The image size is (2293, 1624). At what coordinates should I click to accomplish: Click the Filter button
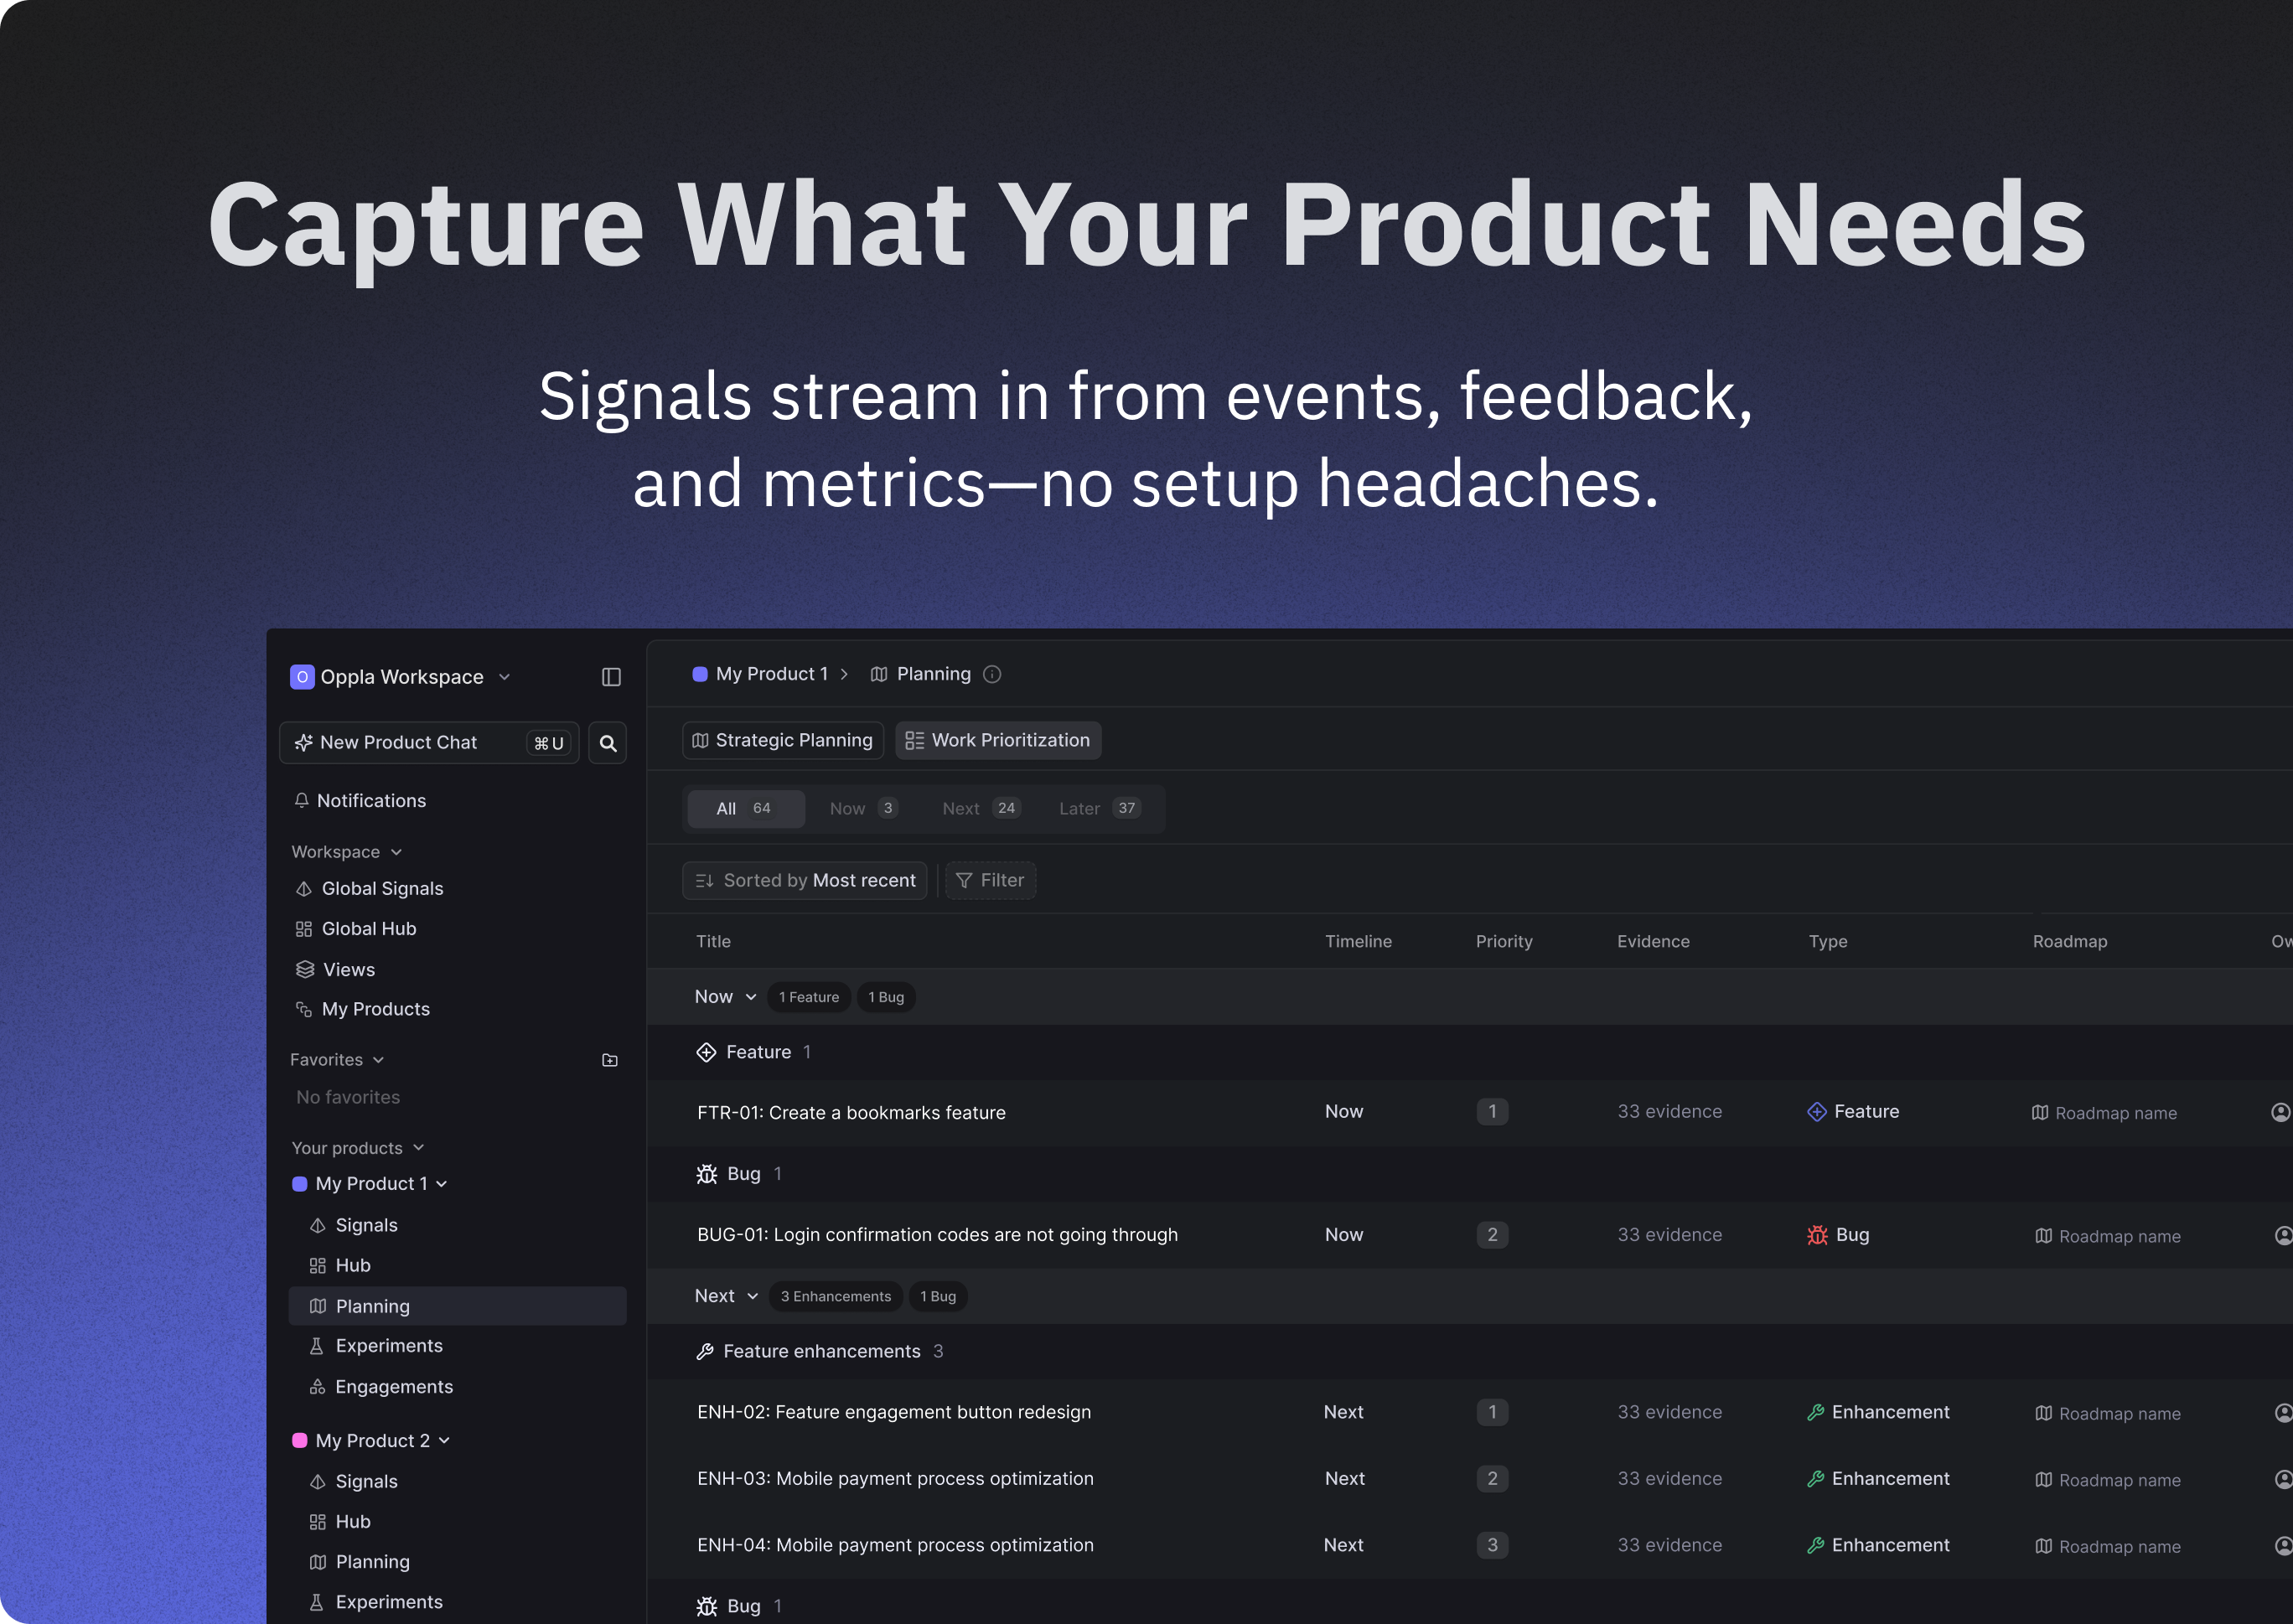point(990,880)
